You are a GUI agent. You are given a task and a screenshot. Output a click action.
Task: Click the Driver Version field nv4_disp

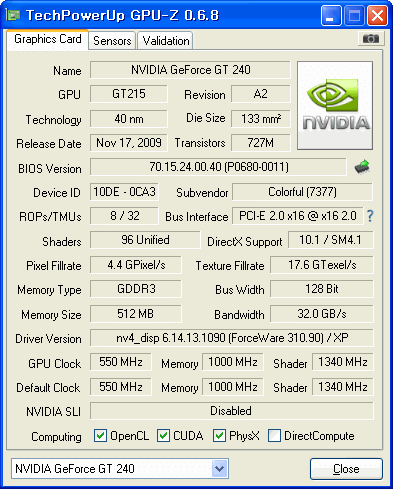[232, 338]
